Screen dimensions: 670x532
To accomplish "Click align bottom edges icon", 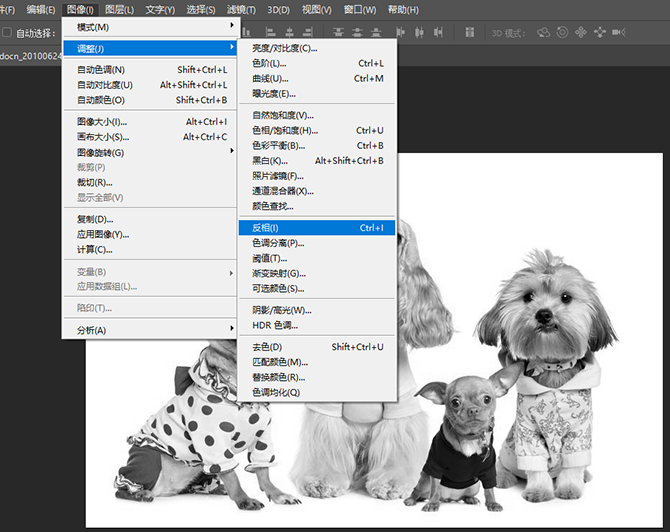I will 247,32.
